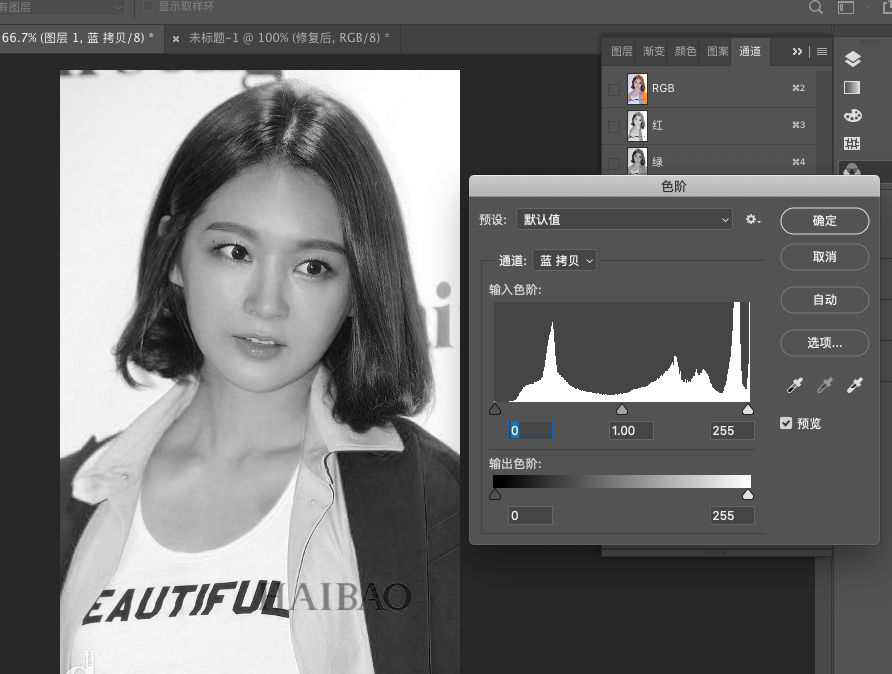
Task: Open the Gradients panel icon in dock
Action: click(x=852, y=88)
